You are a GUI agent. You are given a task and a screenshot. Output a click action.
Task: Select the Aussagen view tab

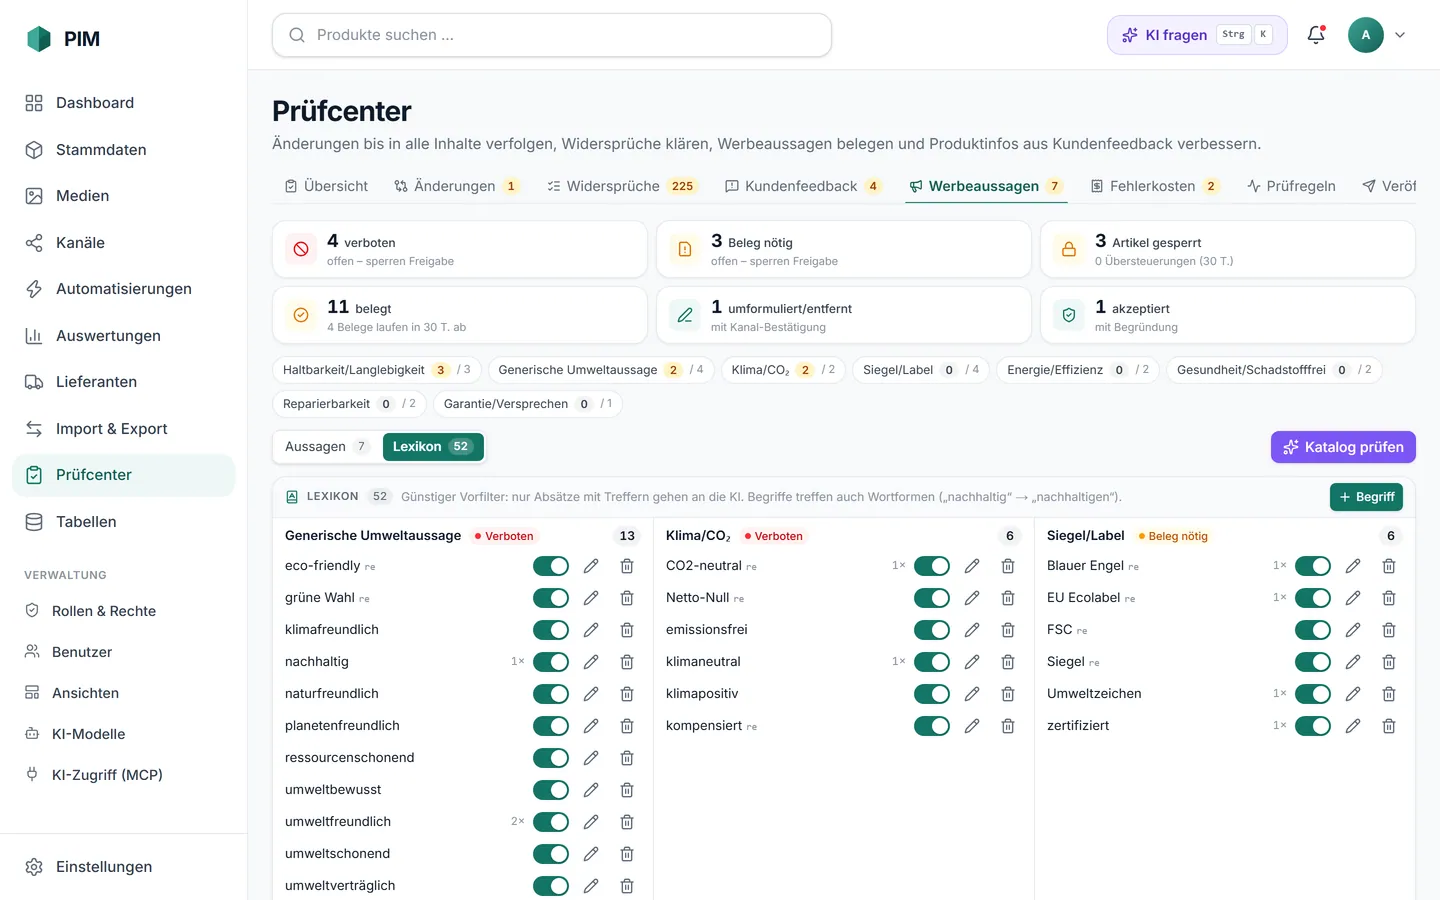327,447
